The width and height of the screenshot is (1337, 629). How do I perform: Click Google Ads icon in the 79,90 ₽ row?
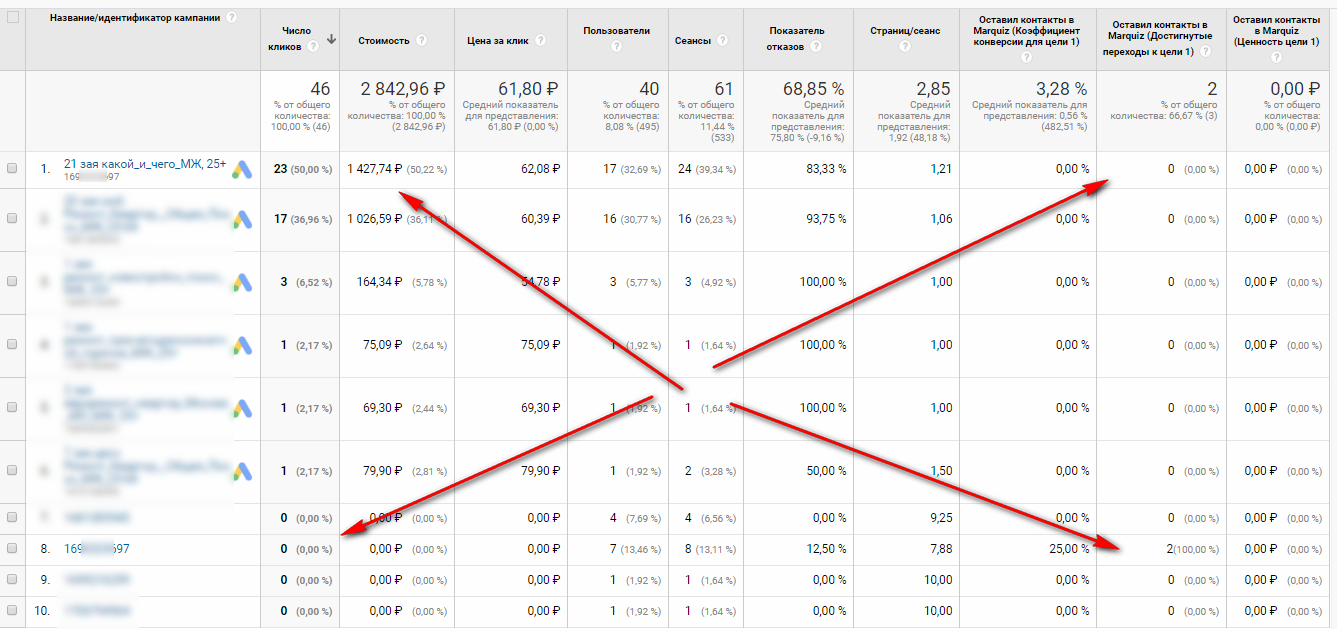coord(242,471)
